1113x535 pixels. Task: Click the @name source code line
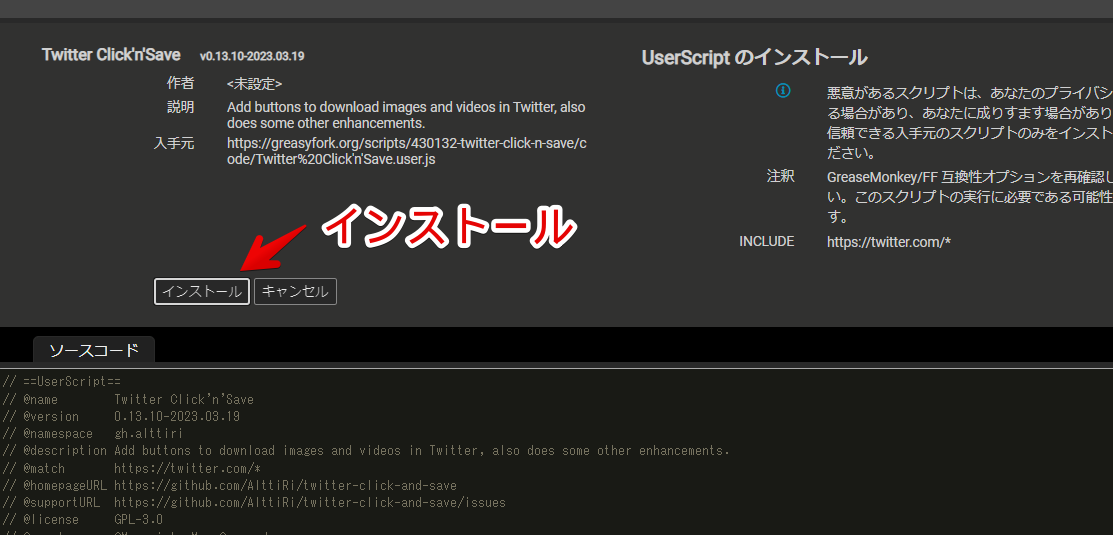(128, 399)
